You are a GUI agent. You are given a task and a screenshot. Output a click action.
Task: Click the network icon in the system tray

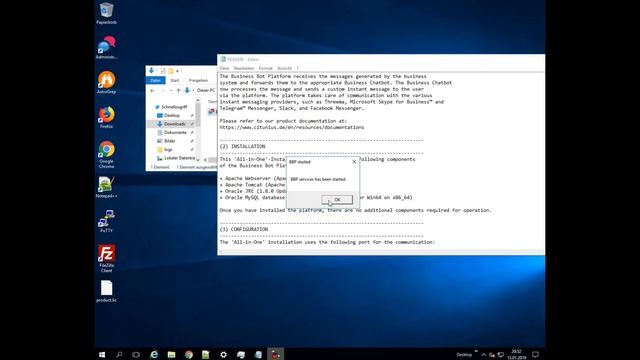tap(501, 355)
